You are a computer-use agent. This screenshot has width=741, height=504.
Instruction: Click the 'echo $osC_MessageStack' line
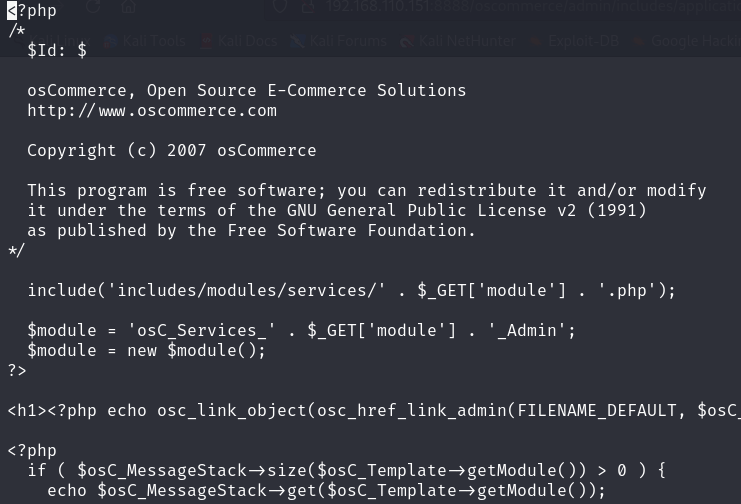(326, 491)
